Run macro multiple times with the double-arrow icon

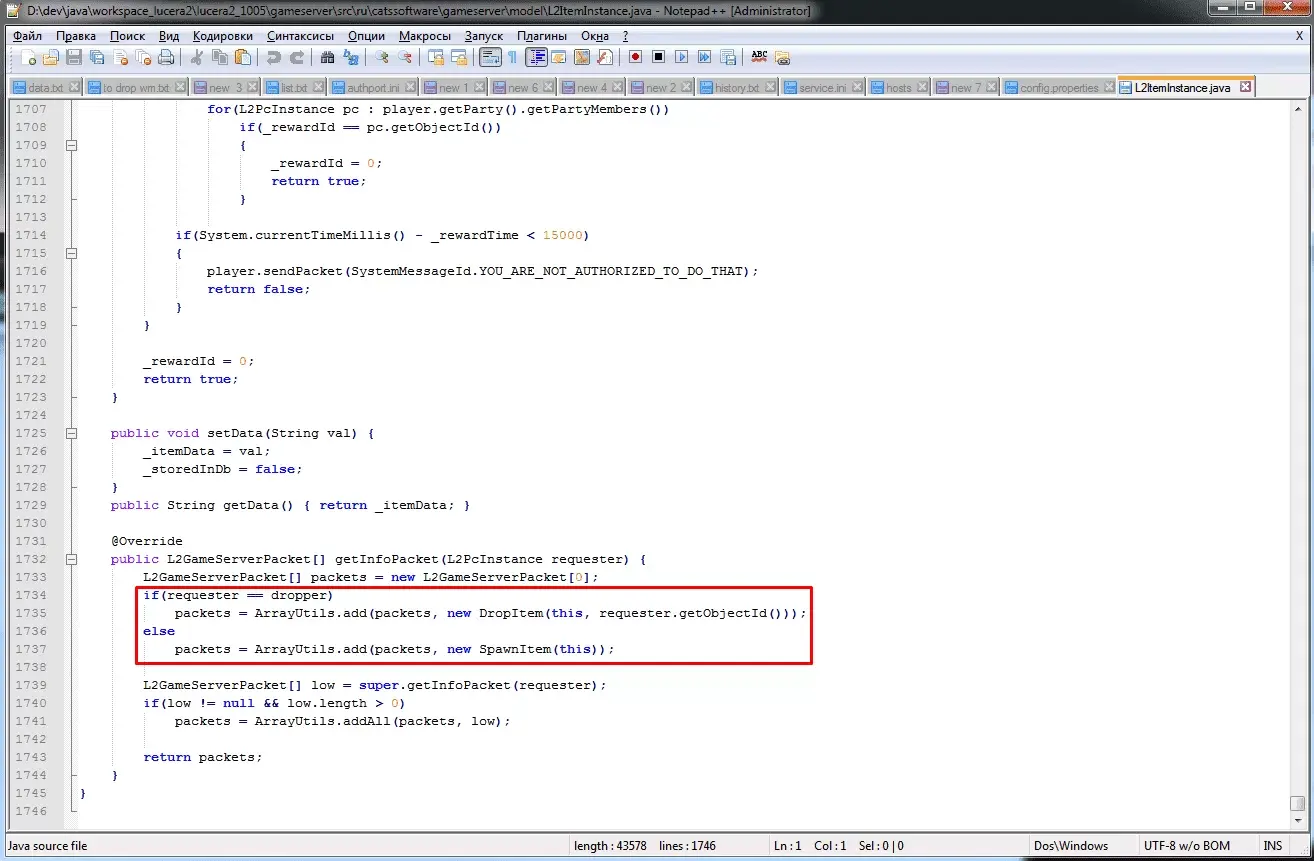coord(704,57)
